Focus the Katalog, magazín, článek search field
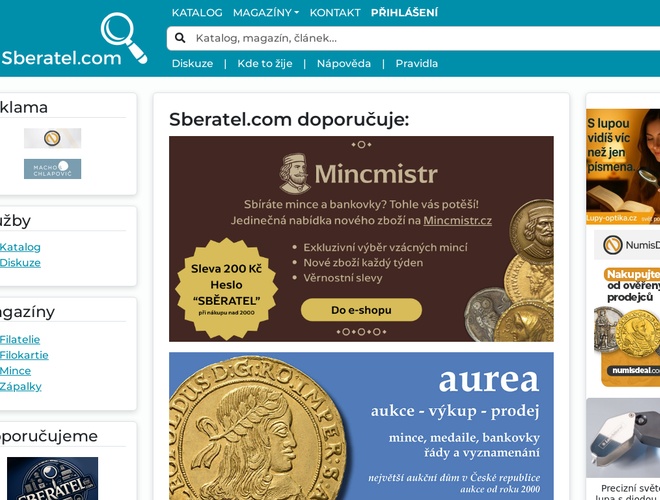Screen dimensions: 660x500 point(413,38)
